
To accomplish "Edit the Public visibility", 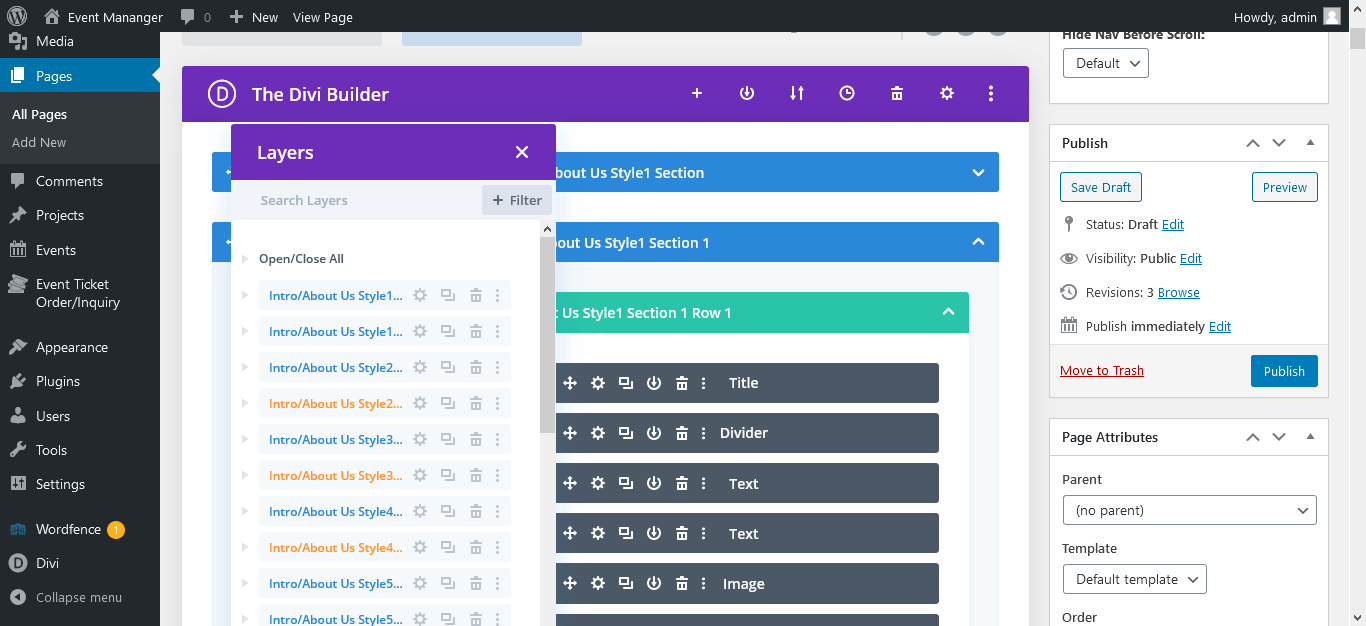I will point(1191,258).
